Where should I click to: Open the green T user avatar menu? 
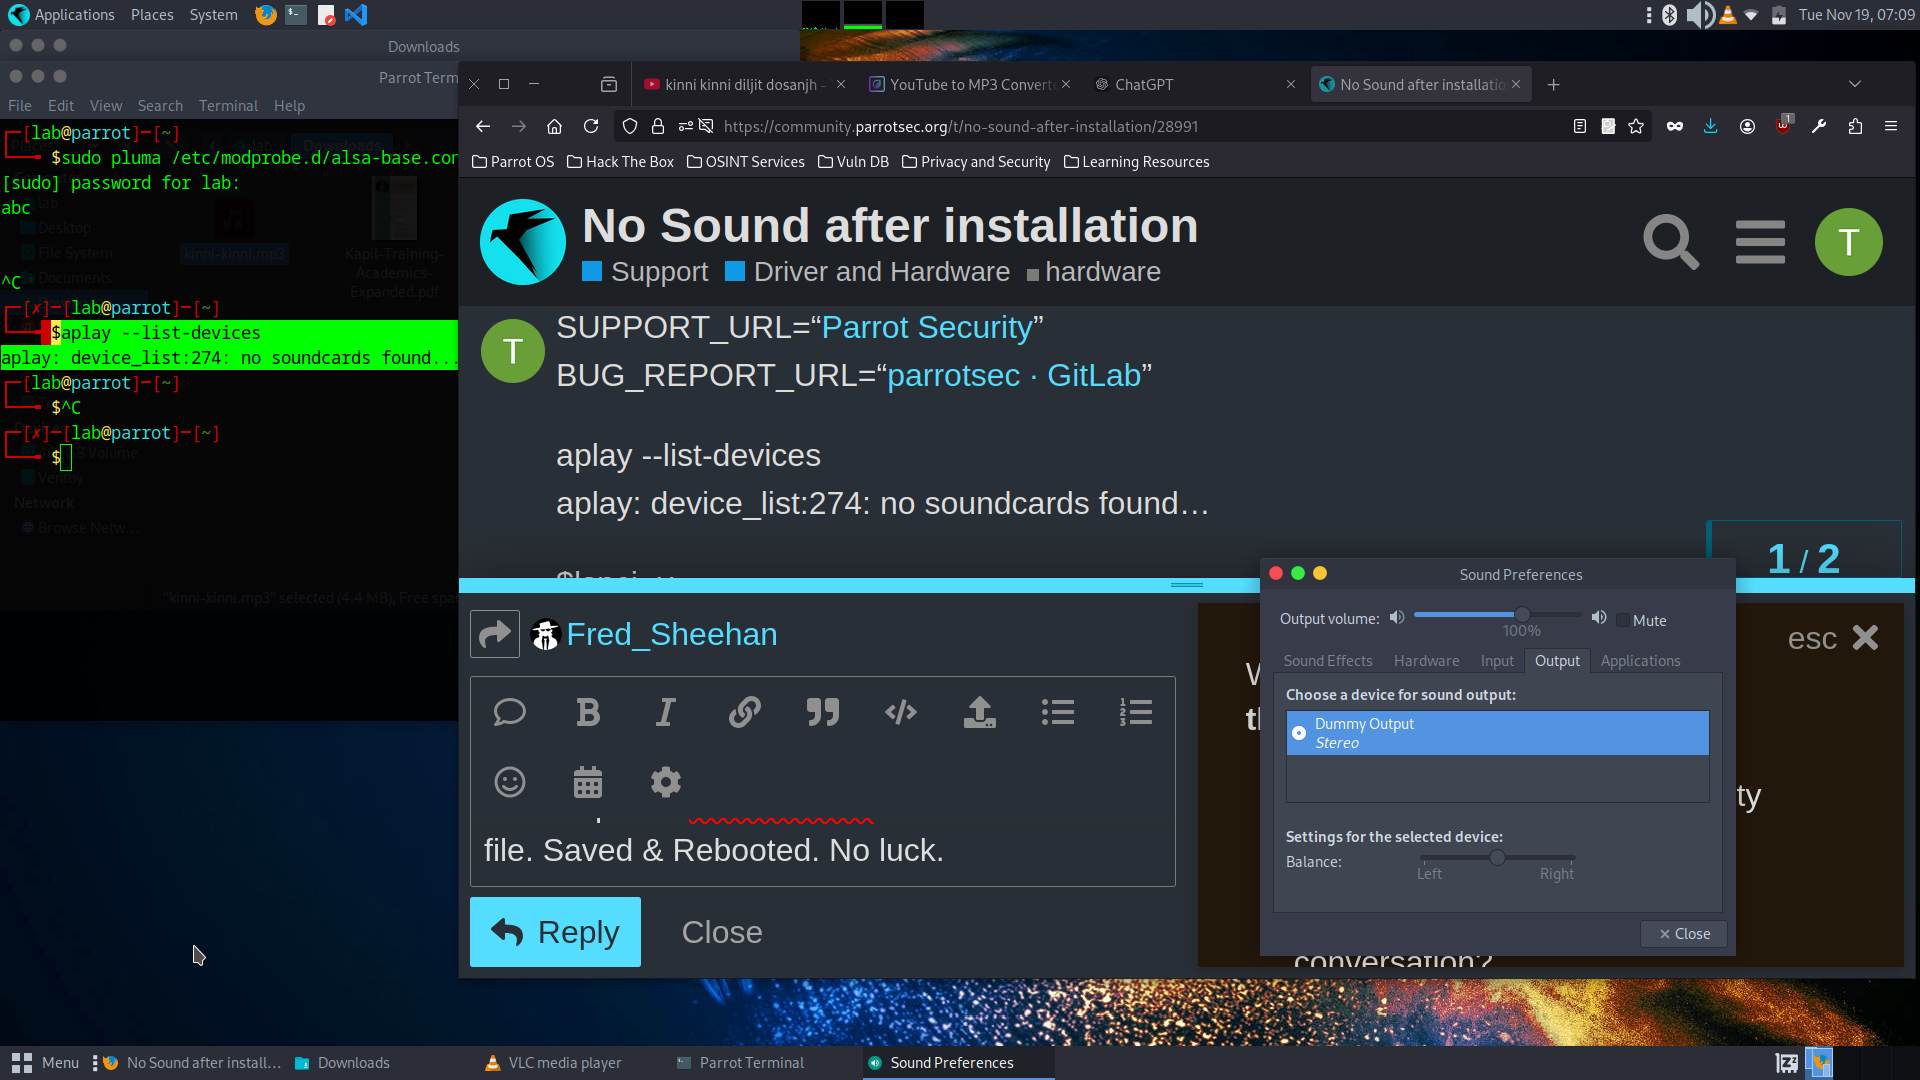[1849, 242]
